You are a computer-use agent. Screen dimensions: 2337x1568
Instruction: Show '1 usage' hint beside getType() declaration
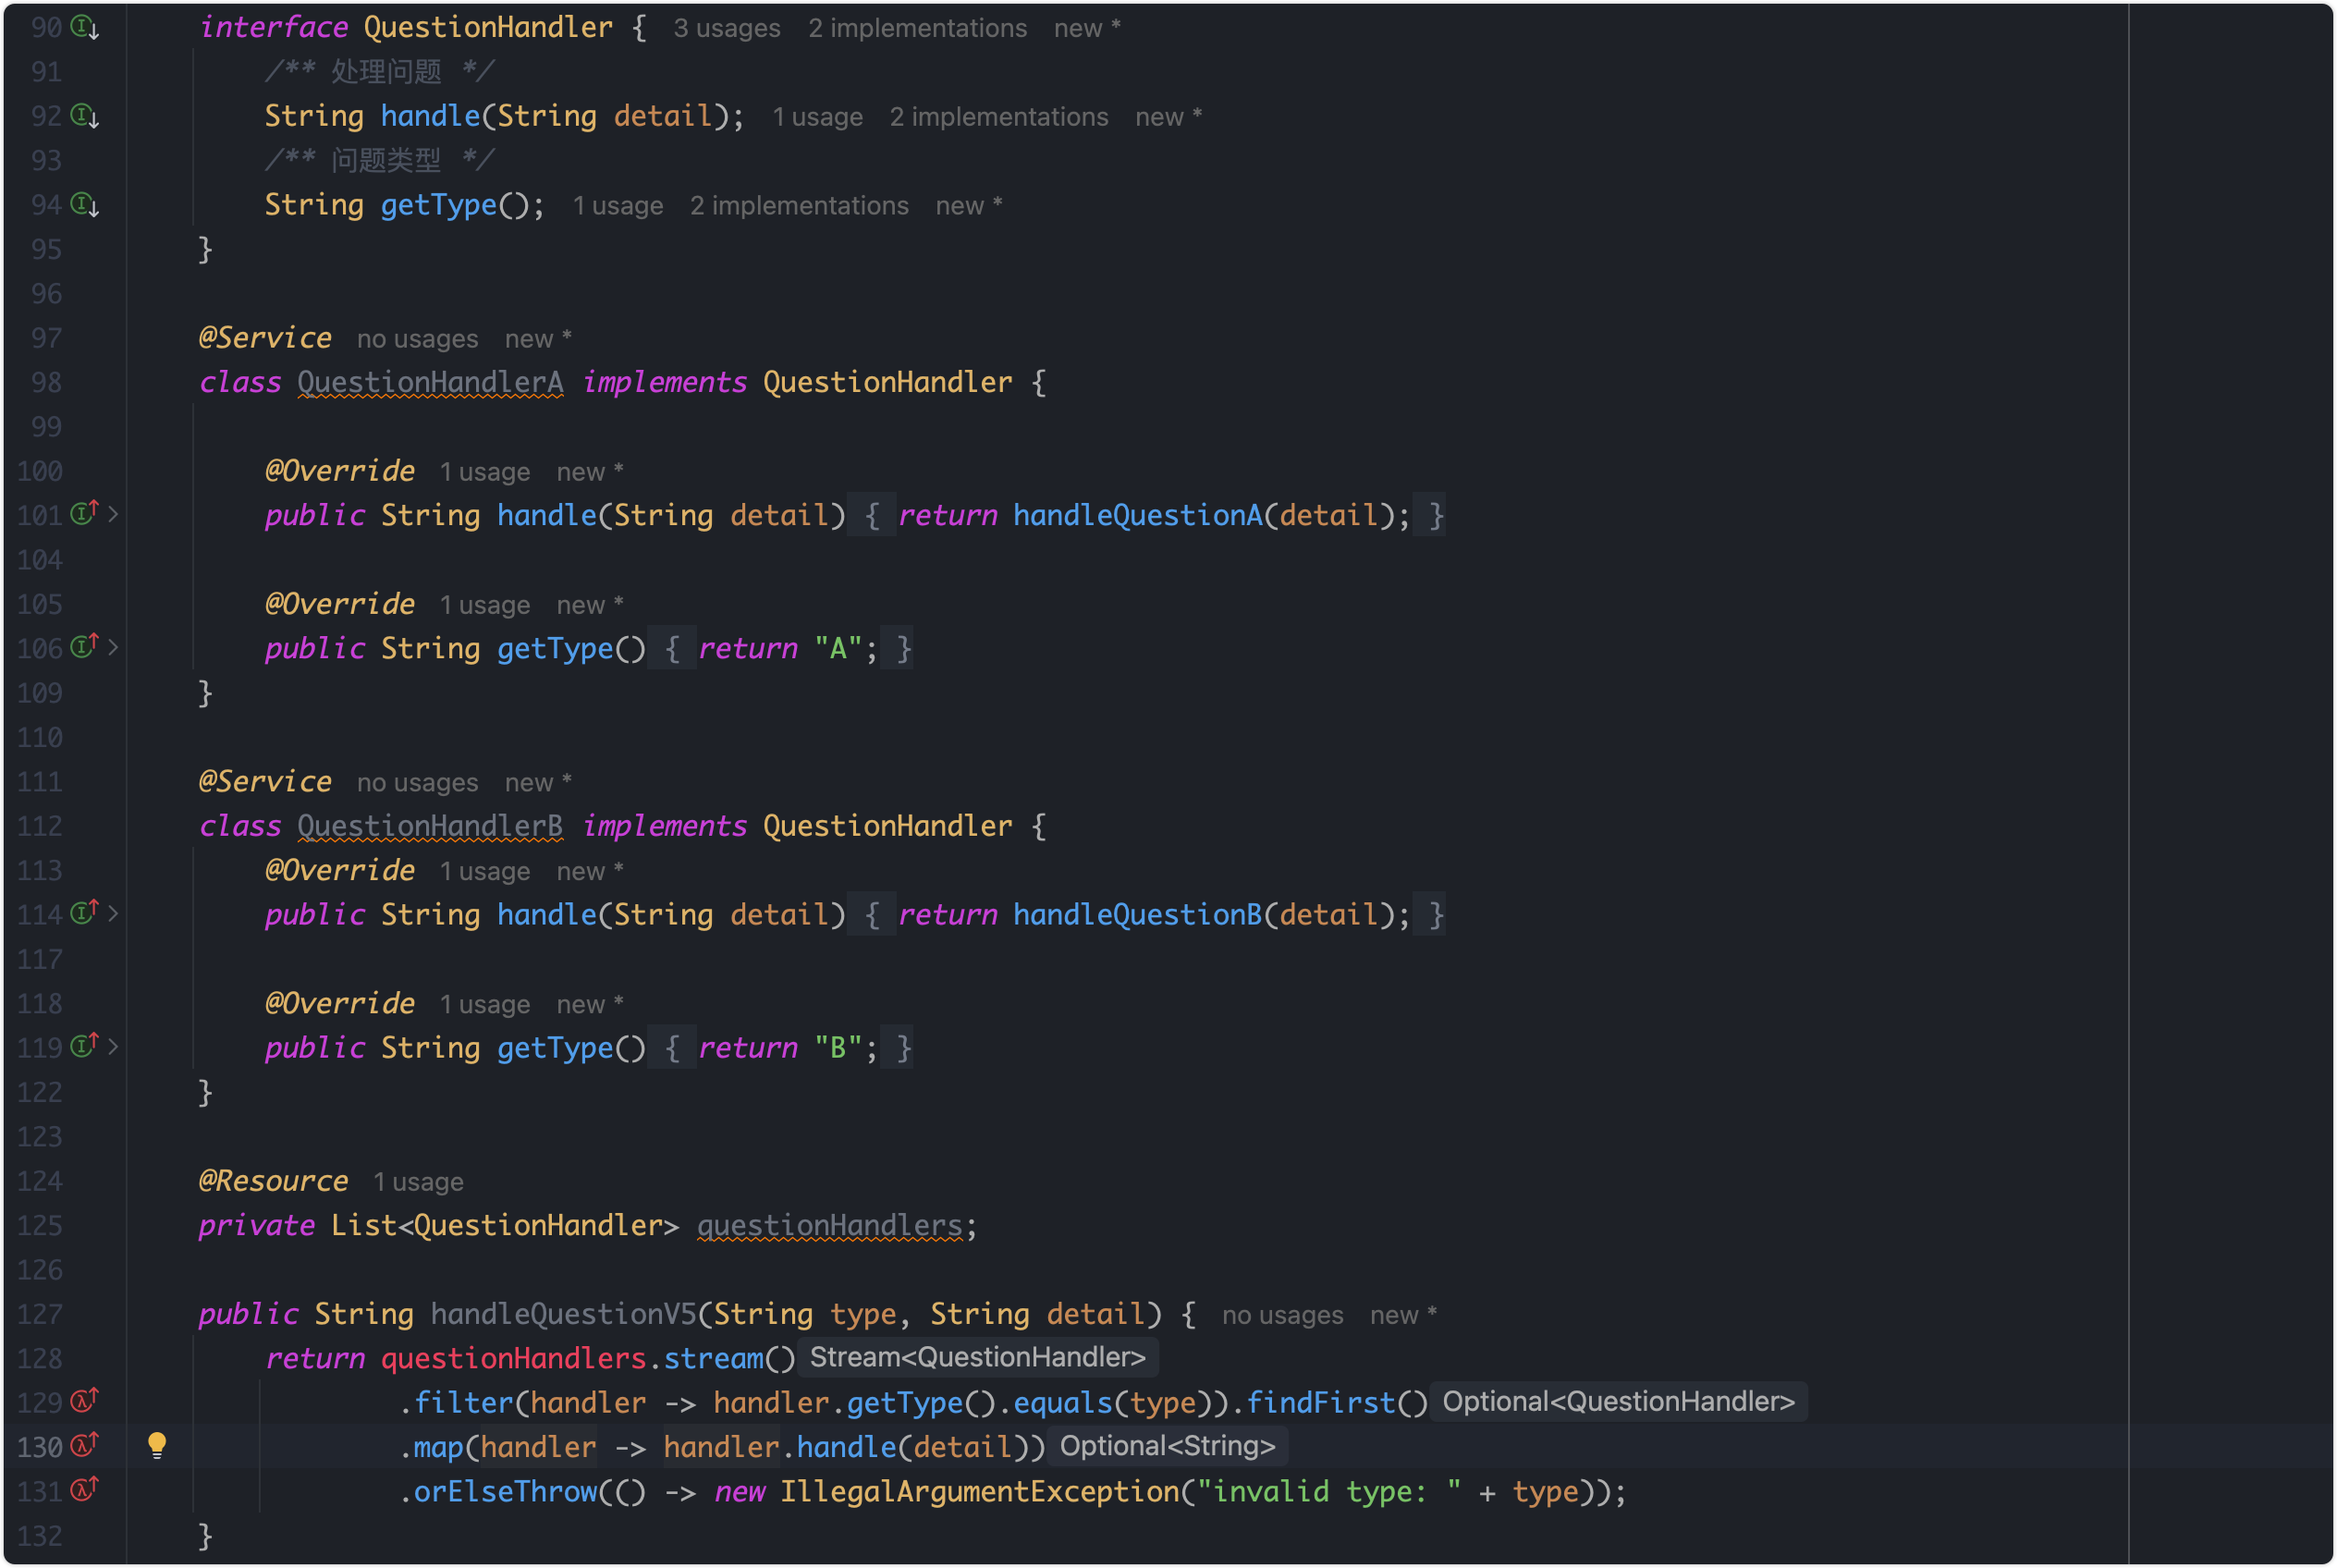click(x=617, y=206)
